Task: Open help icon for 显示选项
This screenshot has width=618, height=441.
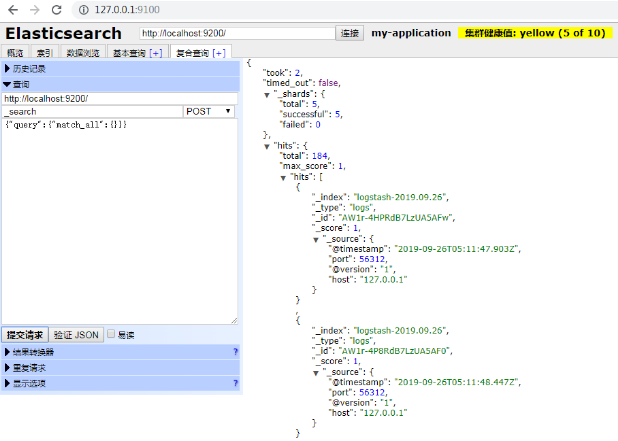Action: point(235,383)
